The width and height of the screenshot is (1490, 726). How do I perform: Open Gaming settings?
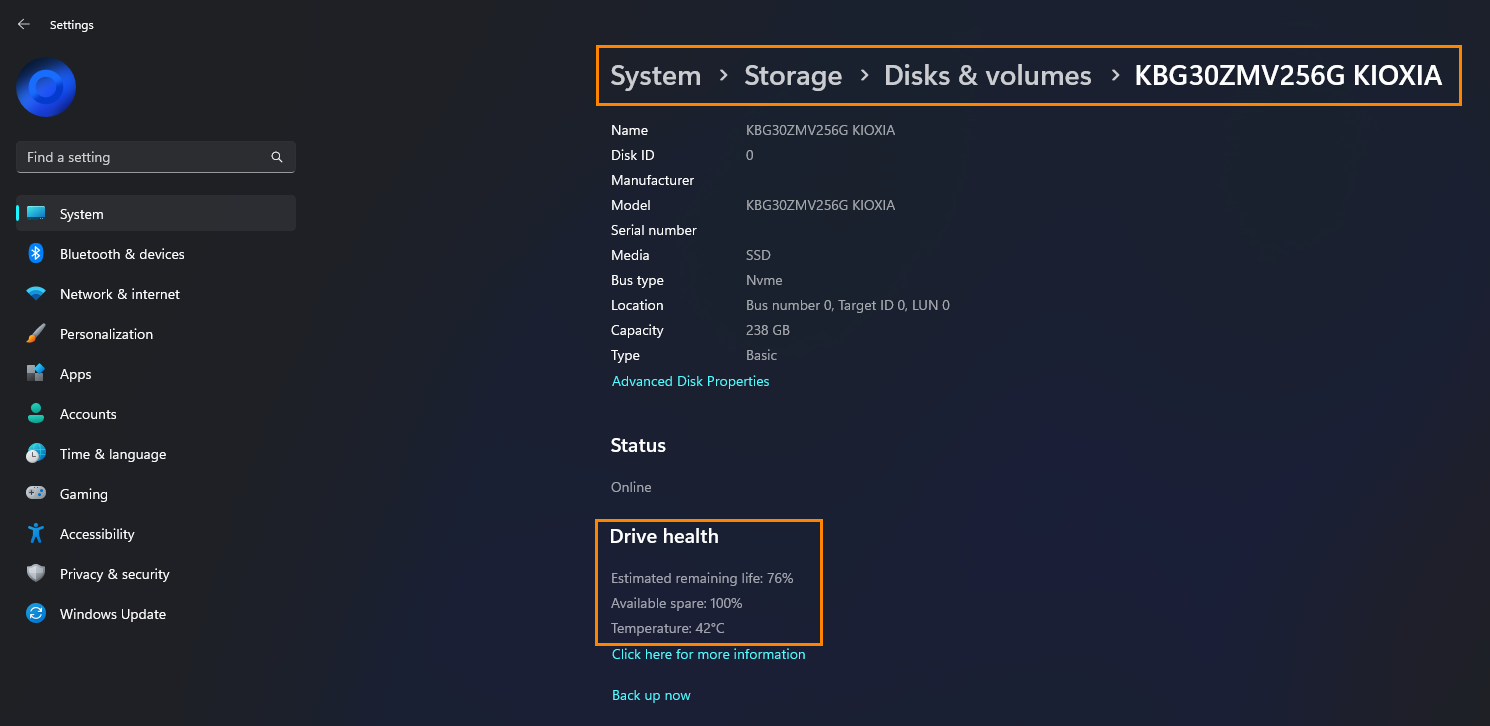tap(156, 494)
